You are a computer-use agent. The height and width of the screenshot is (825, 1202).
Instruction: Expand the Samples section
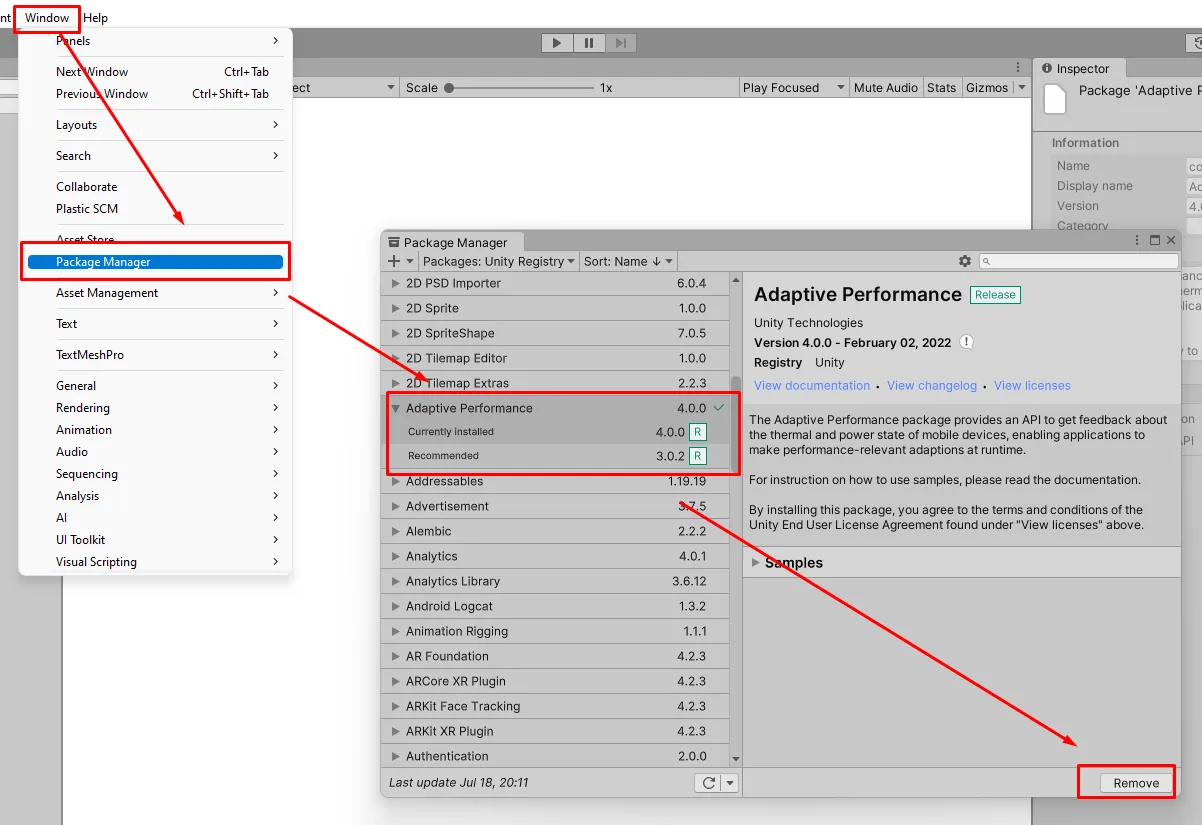[756, 563]
